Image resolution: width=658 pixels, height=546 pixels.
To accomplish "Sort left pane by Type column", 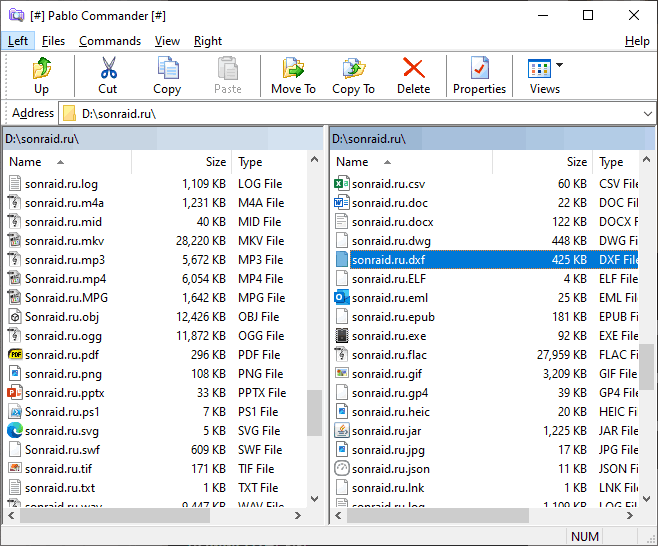I will click(269, 162).
